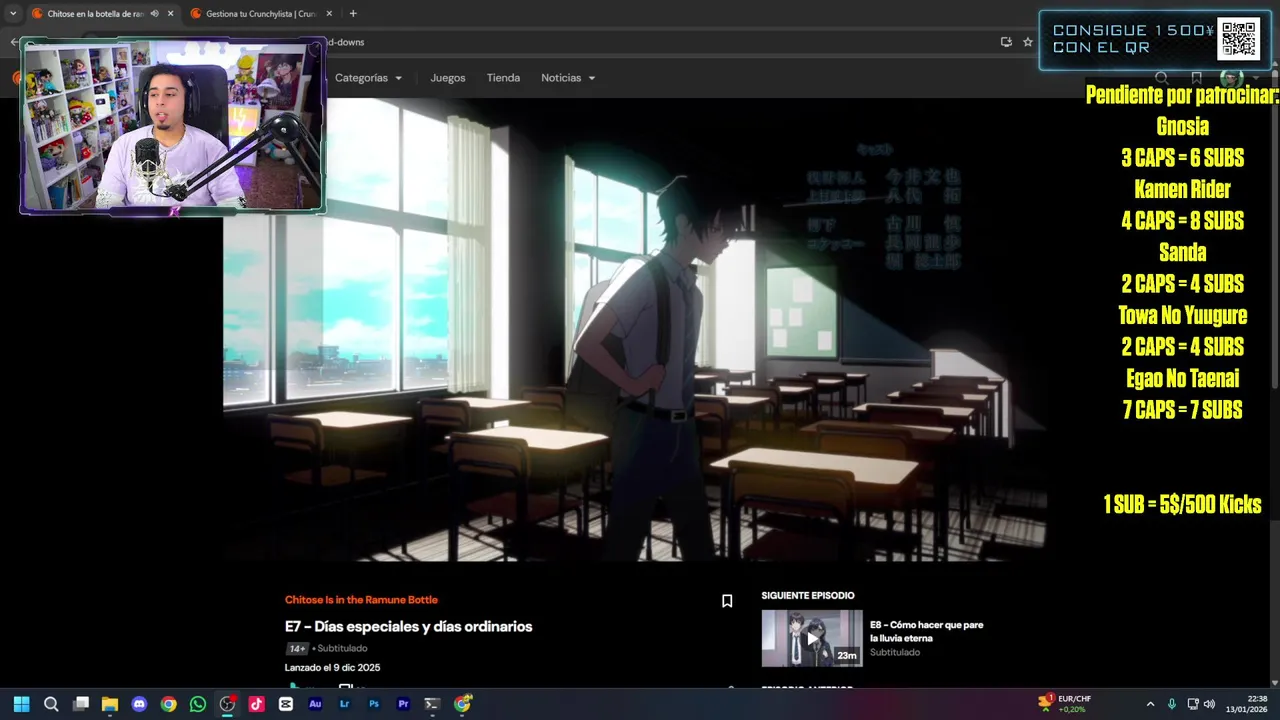
Task: Open the EUR/CHF taskbar widget
Action: click(1065, 704)
